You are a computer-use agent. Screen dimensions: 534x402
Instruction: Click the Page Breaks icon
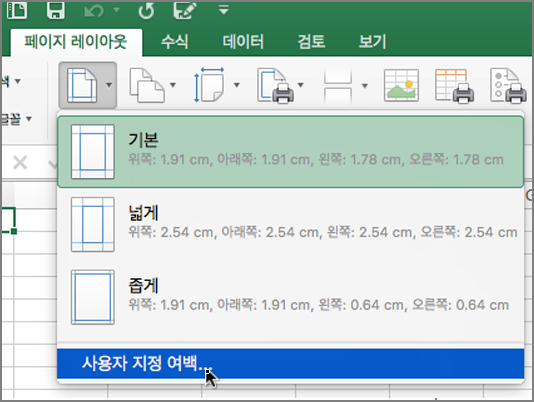click(x=338, y=85)
